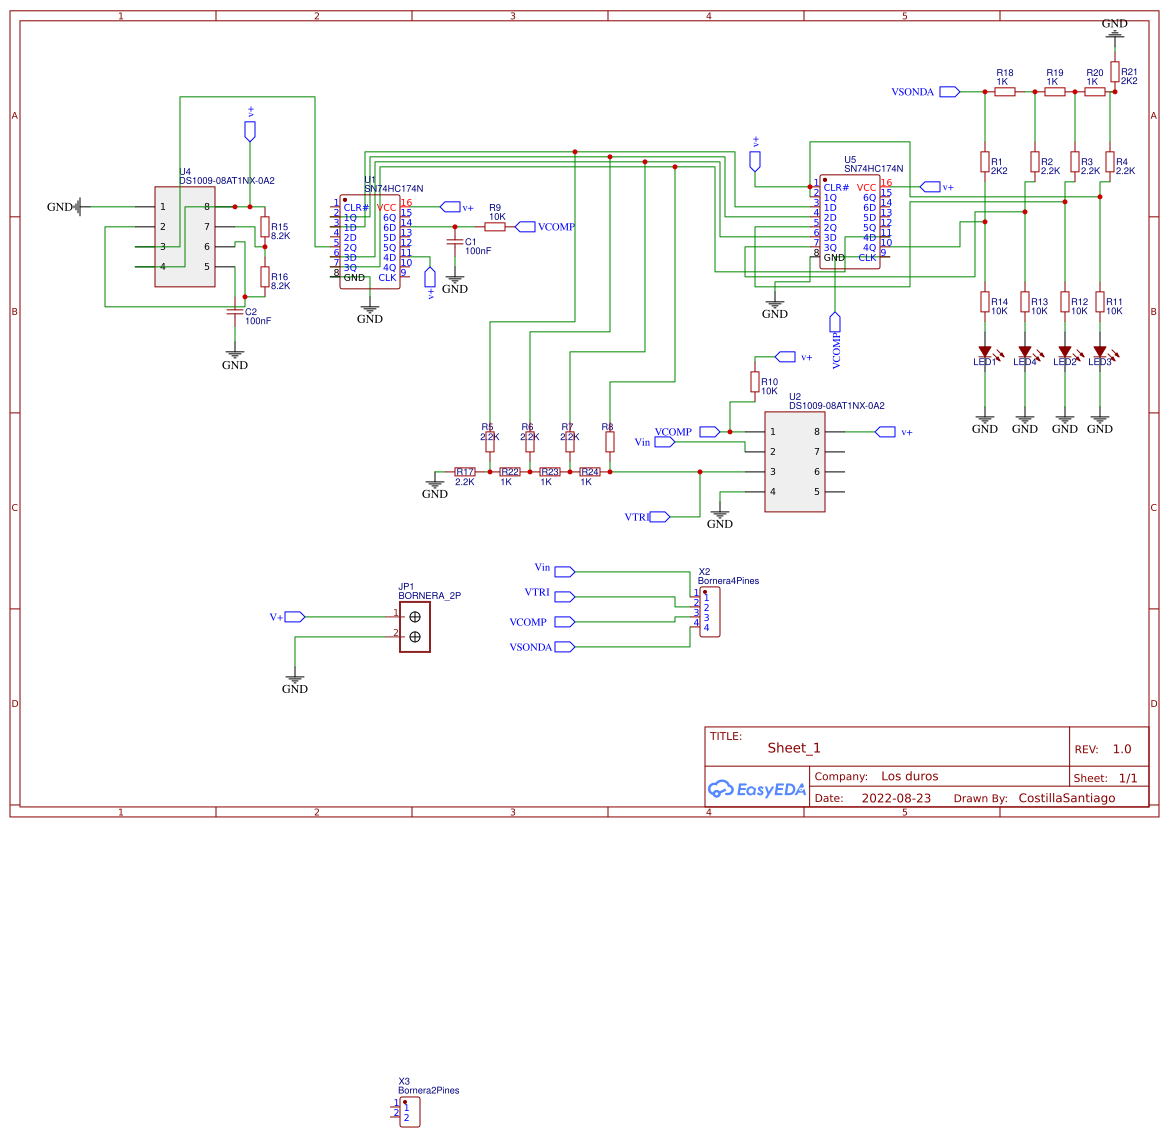Select the LED3 diode symbol

point(1098,352)
